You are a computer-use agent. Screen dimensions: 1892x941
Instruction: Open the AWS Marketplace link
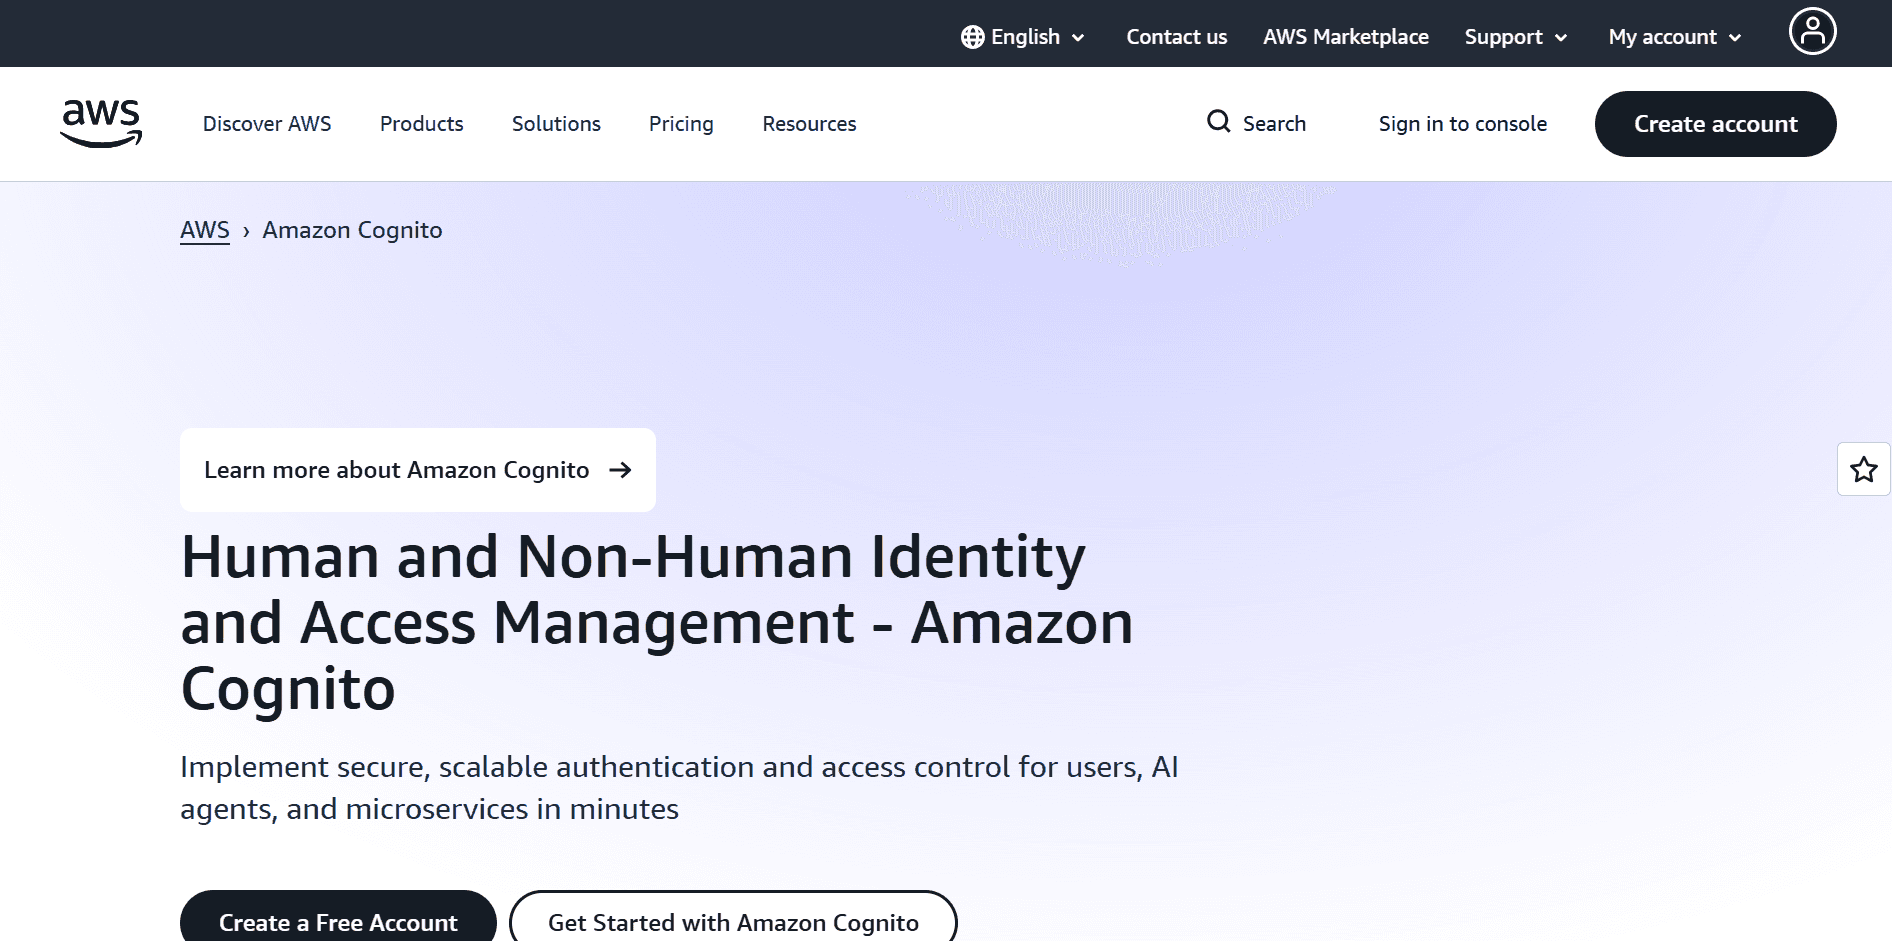[1345, 37]
